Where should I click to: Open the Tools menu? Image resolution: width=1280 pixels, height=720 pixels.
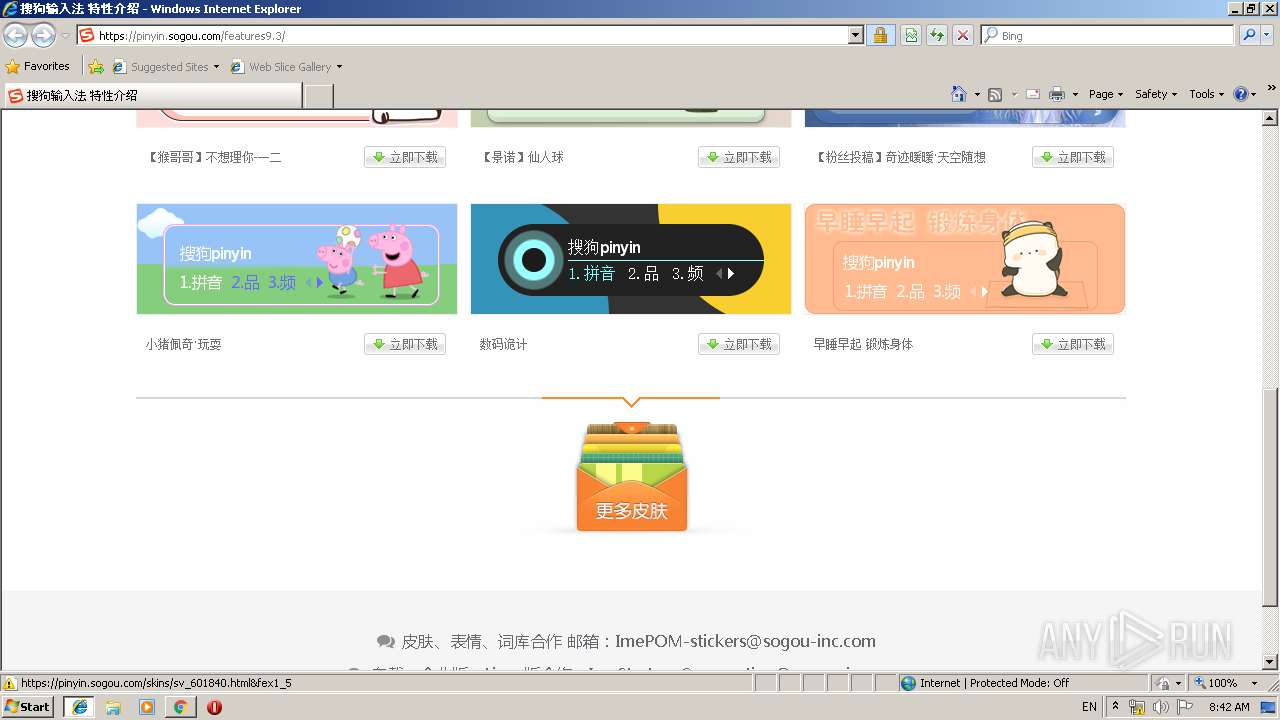1206,94
